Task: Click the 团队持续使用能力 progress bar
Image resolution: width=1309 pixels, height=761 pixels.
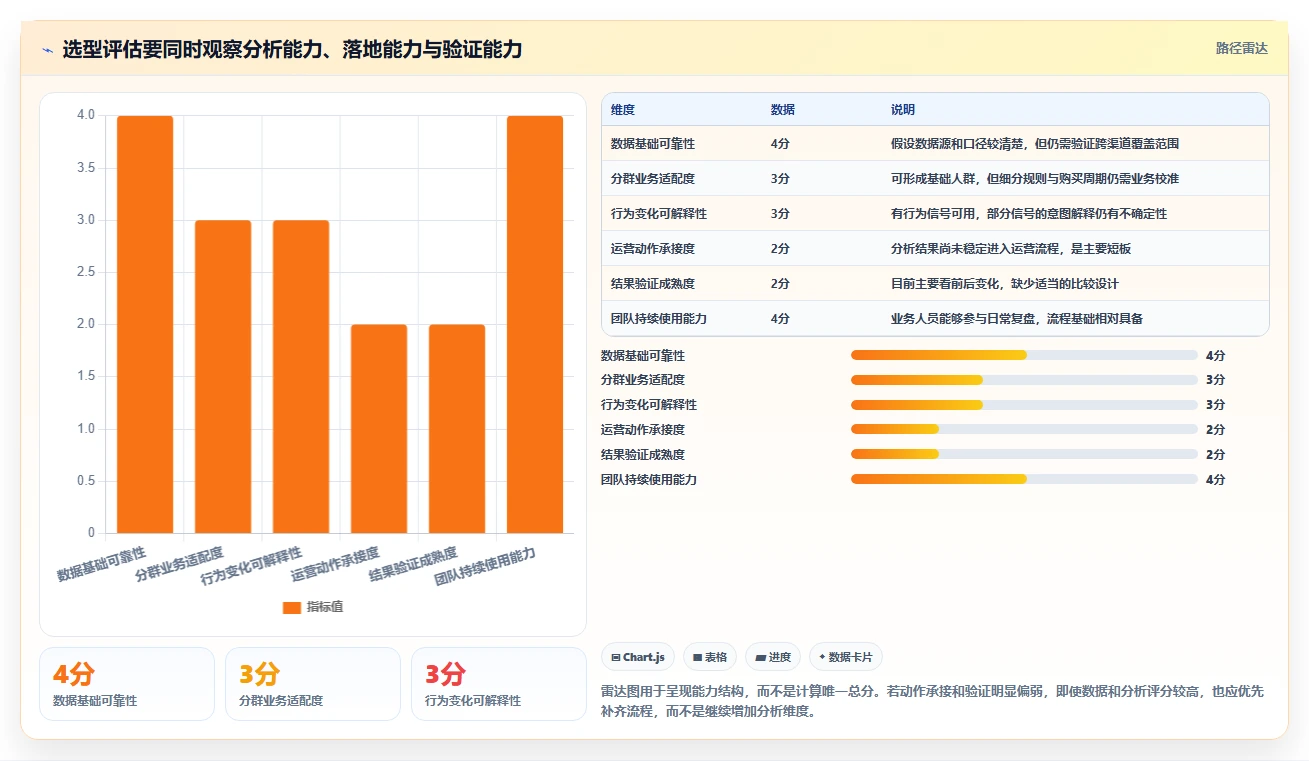Action: [1024, 479]
